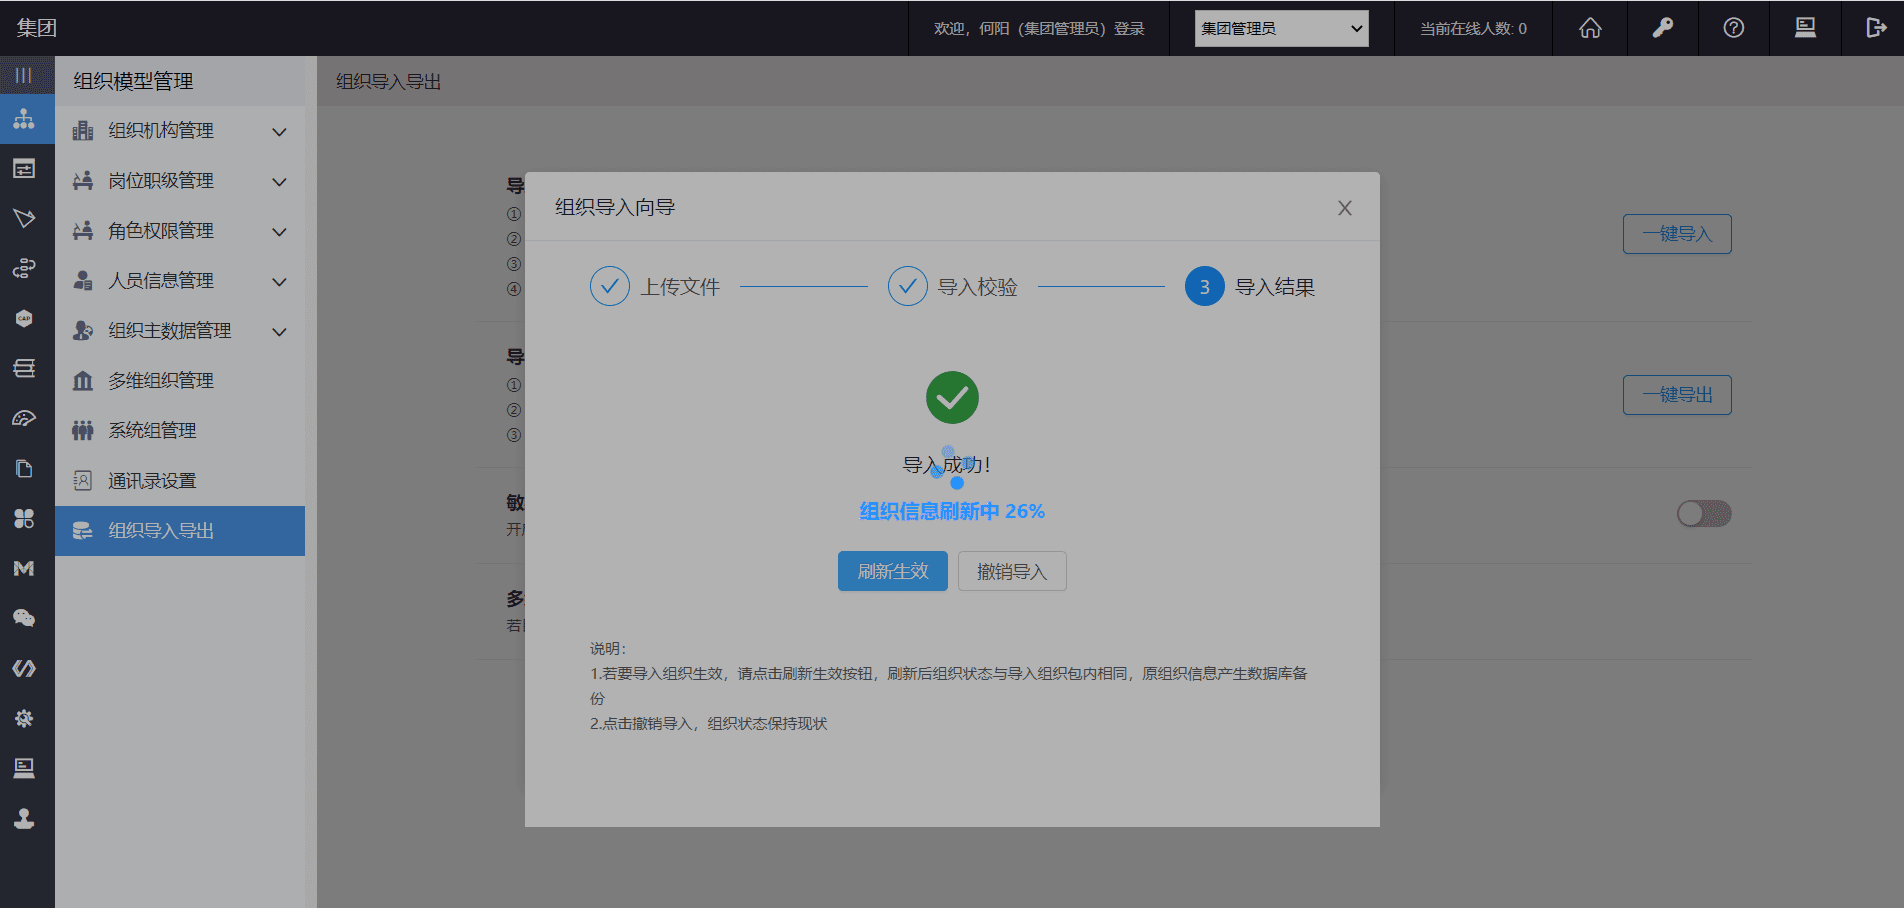
Task: Click the workflow route sidebar icon
Action: (x=24, y=268)
